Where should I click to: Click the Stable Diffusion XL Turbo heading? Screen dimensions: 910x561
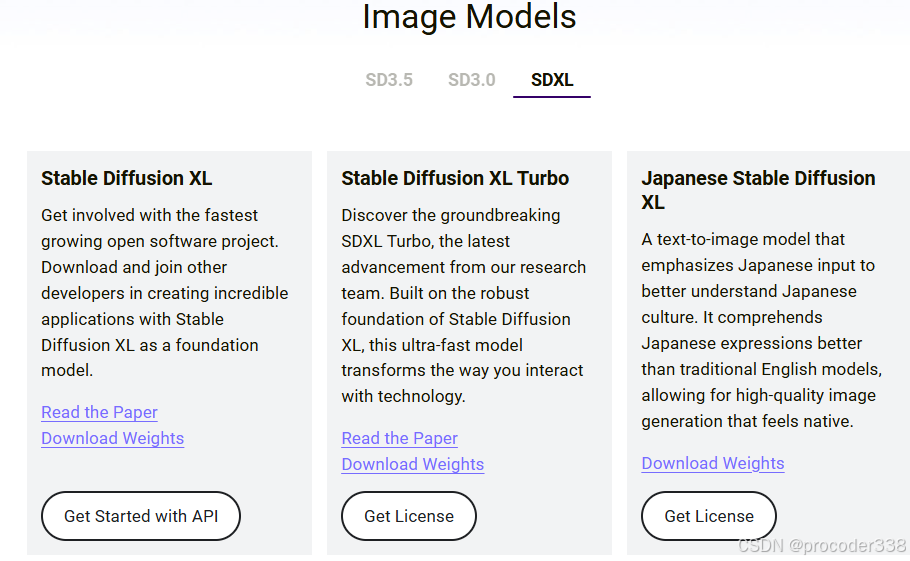tap(455, 178)
